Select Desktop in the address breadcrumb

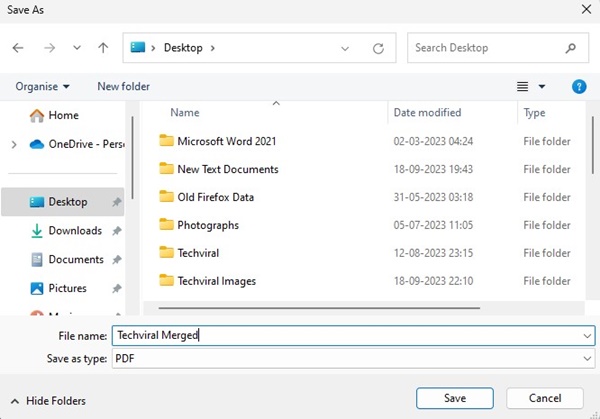[x=183, y=48]
